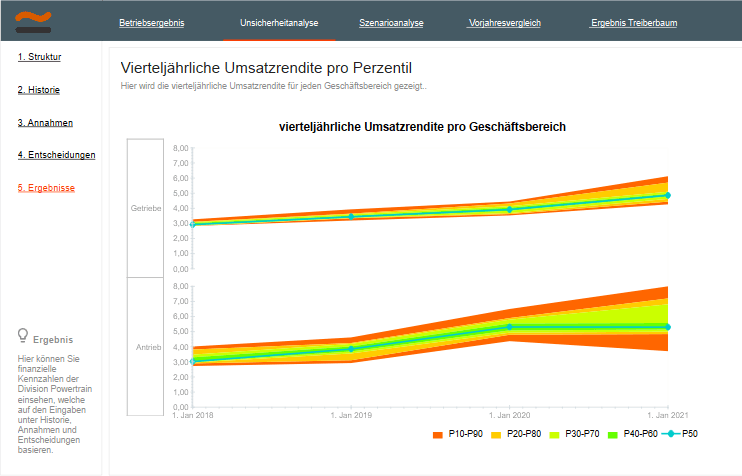Click the Ergebnis lightbulb icon
The image size is (742, 476).
click(x=23, y=337)
